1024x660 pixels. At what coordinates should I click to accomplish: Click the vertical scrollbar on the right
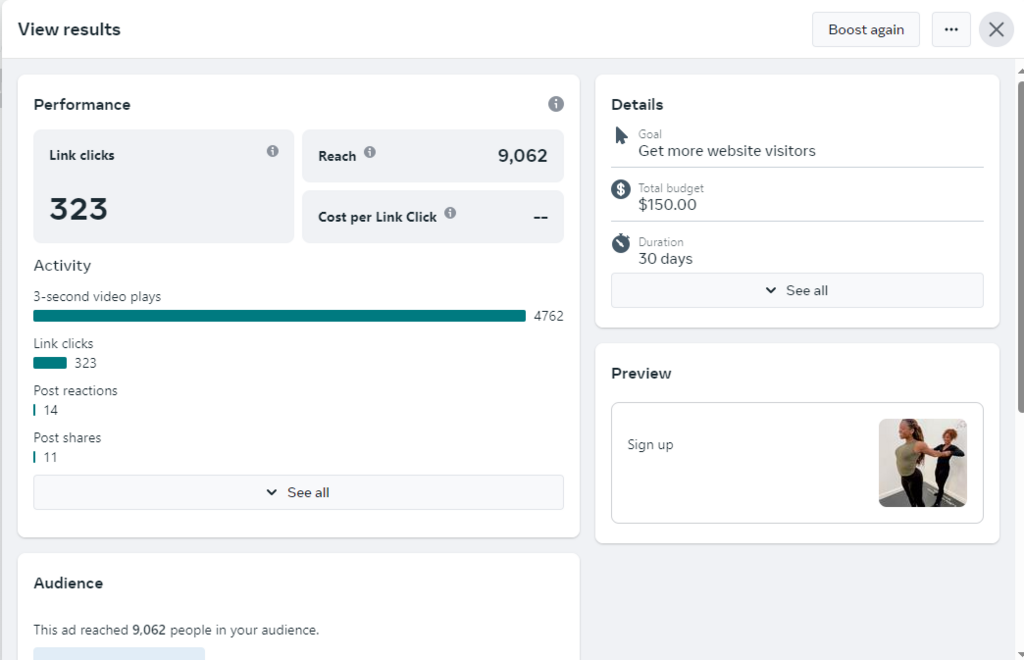point(1019,250)
